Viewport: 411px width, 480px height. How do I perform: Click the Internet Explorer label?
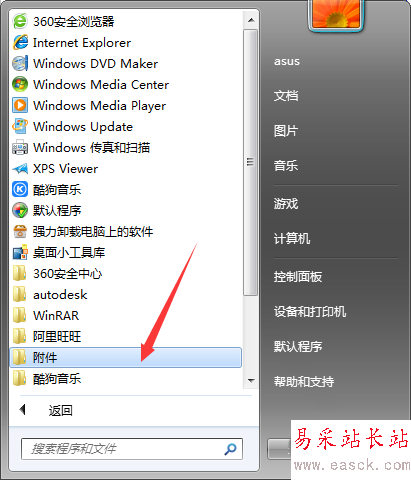[82, 43]
